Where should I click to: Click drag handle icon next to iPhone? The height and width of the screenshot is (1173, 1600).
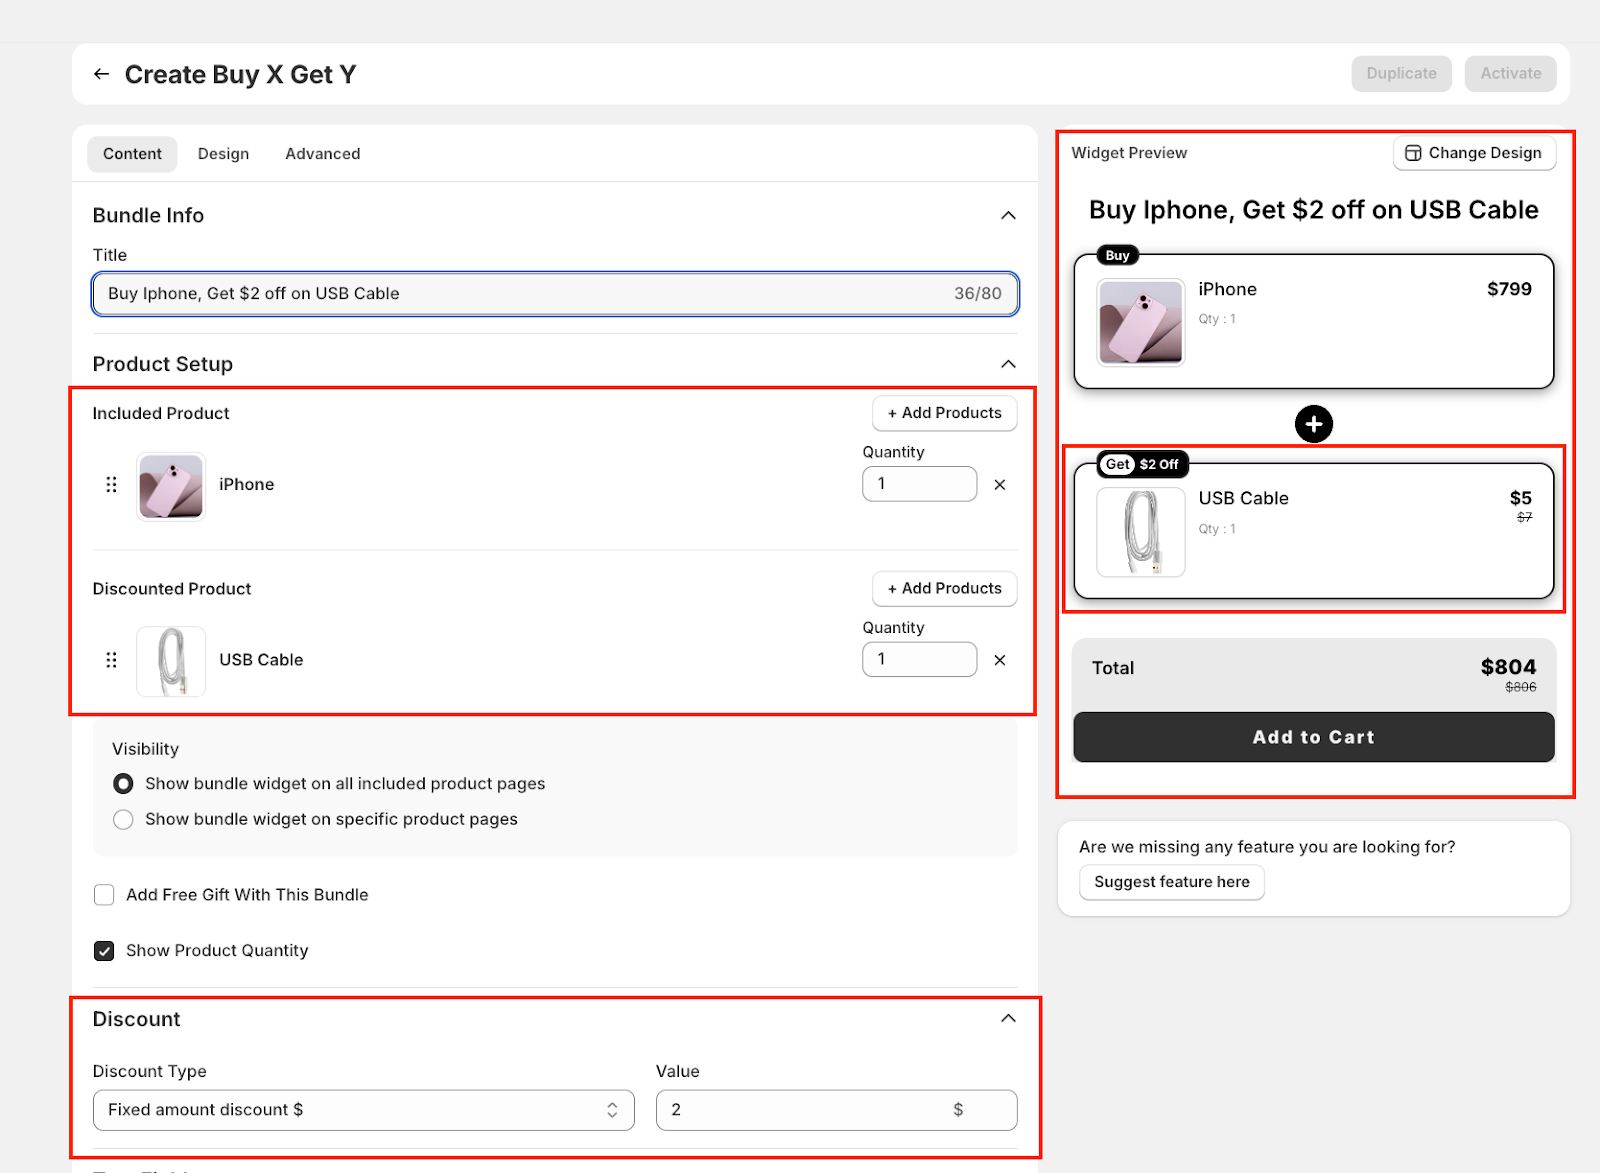(111, 485)
